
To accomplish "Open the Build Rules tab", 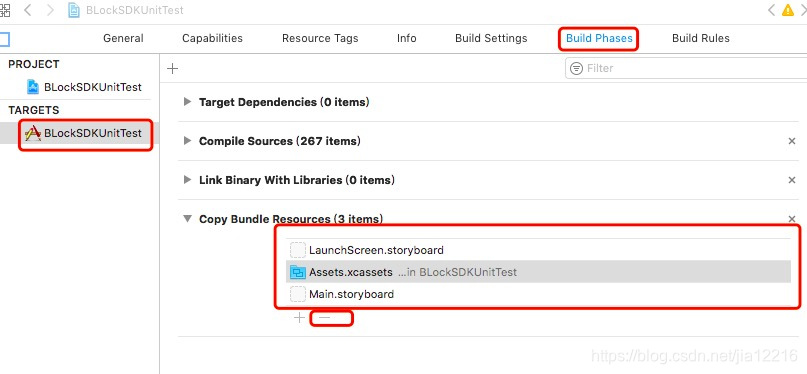I will [x=700, y=39].
